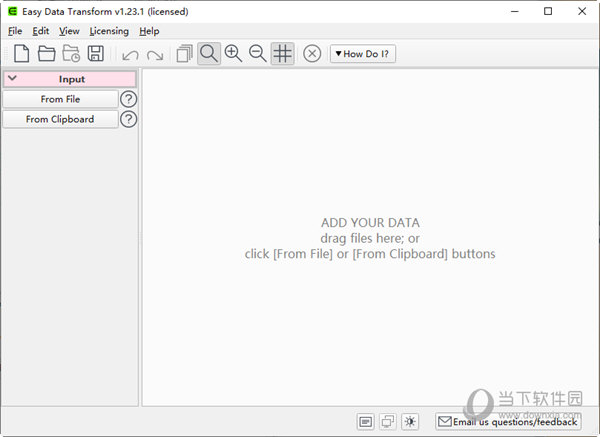600x437 pixels.
Task: Click the Redo arrow icon
Action: [x=155, y=55]
